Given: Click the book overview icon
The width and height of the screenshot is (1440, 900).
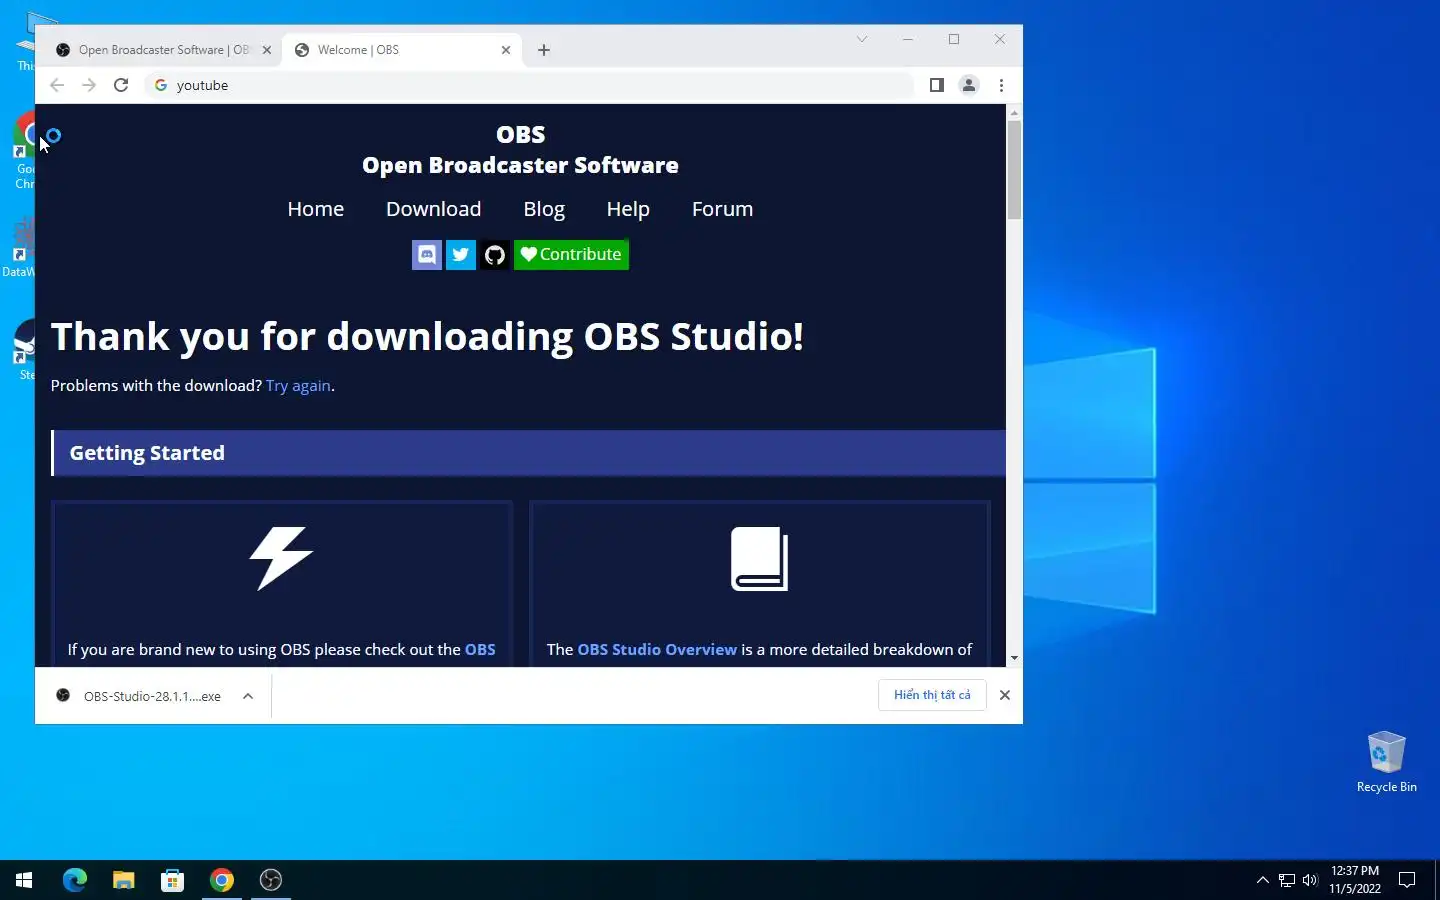Looking at the screenshot, I should point(760,559).
